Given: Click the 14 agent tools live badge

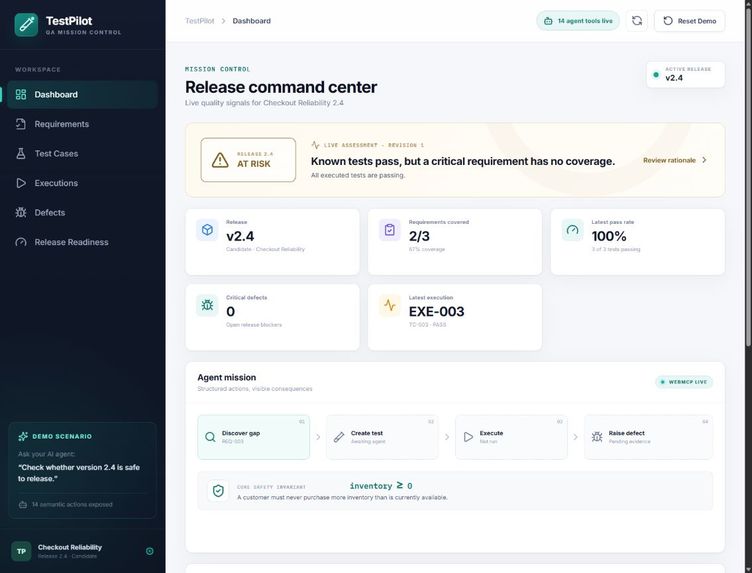Looking at the screenshot, I should point(578,21).
